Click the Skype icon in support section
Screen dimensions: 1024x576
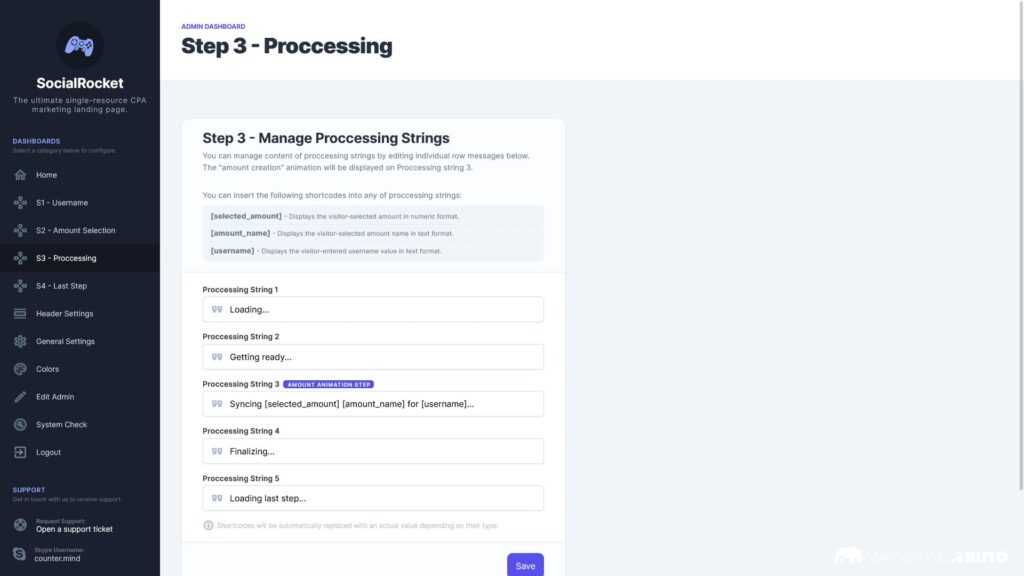[20, 553]
